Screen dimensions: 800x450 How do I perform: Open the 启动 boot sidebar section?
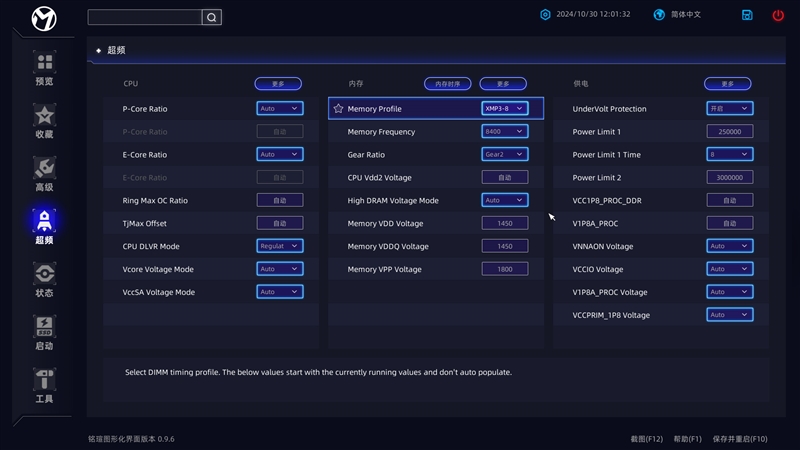pyautogui.click(x=44, y=333)
